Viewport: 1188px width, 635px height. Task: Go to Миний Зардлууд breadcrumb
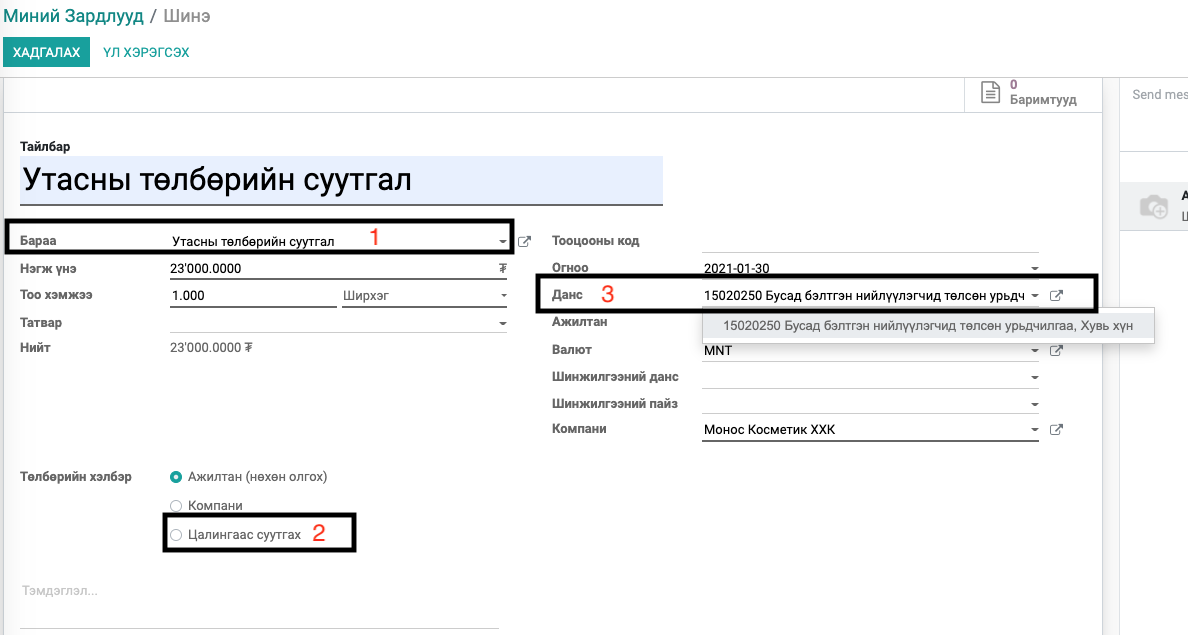click(73, 16)
